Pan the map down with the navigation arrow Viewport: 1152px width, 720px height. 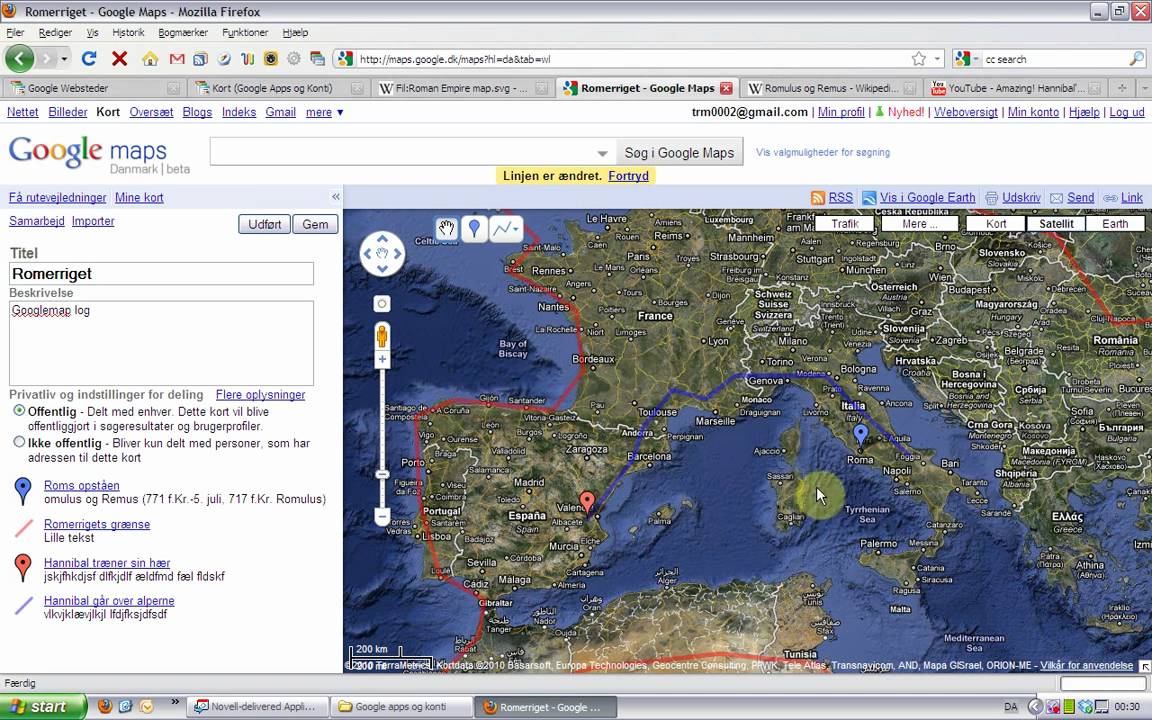pos(382,269)
